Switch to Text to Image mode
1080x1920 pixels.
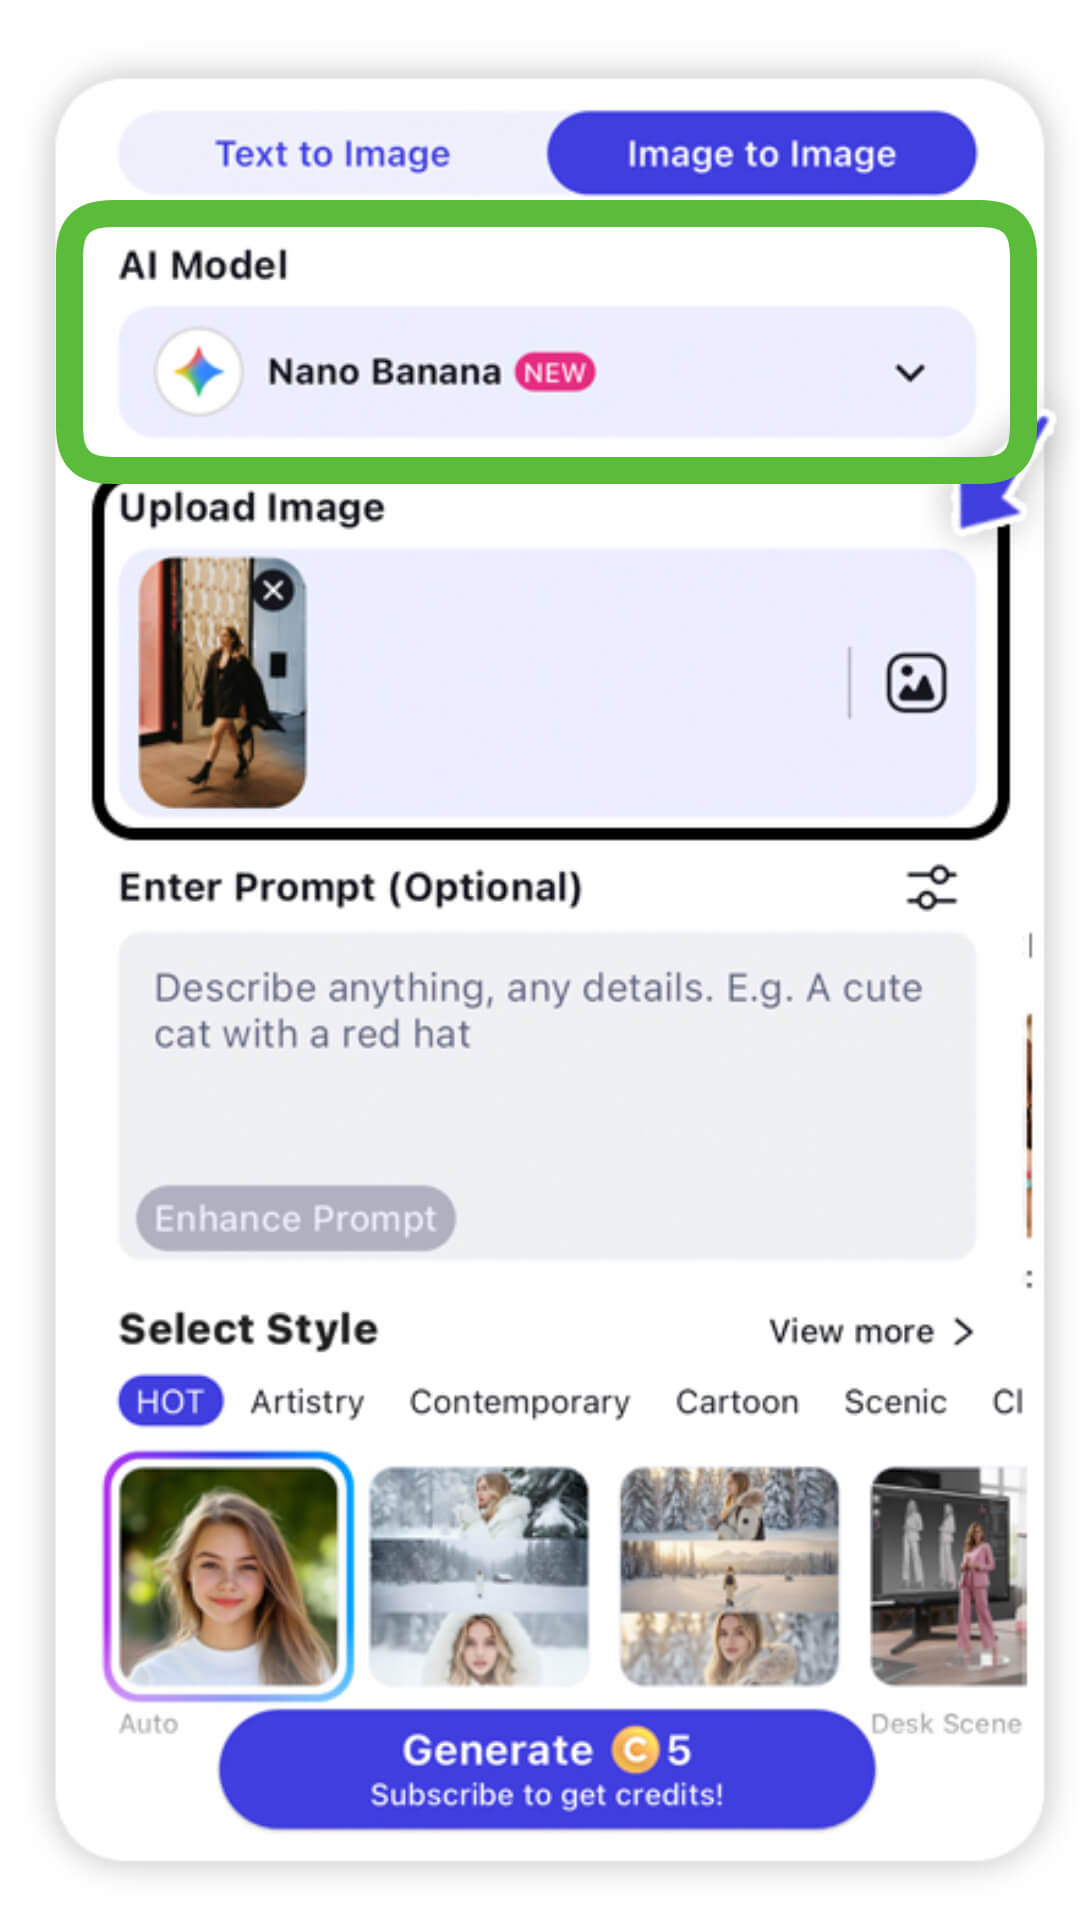click(333, 153)
